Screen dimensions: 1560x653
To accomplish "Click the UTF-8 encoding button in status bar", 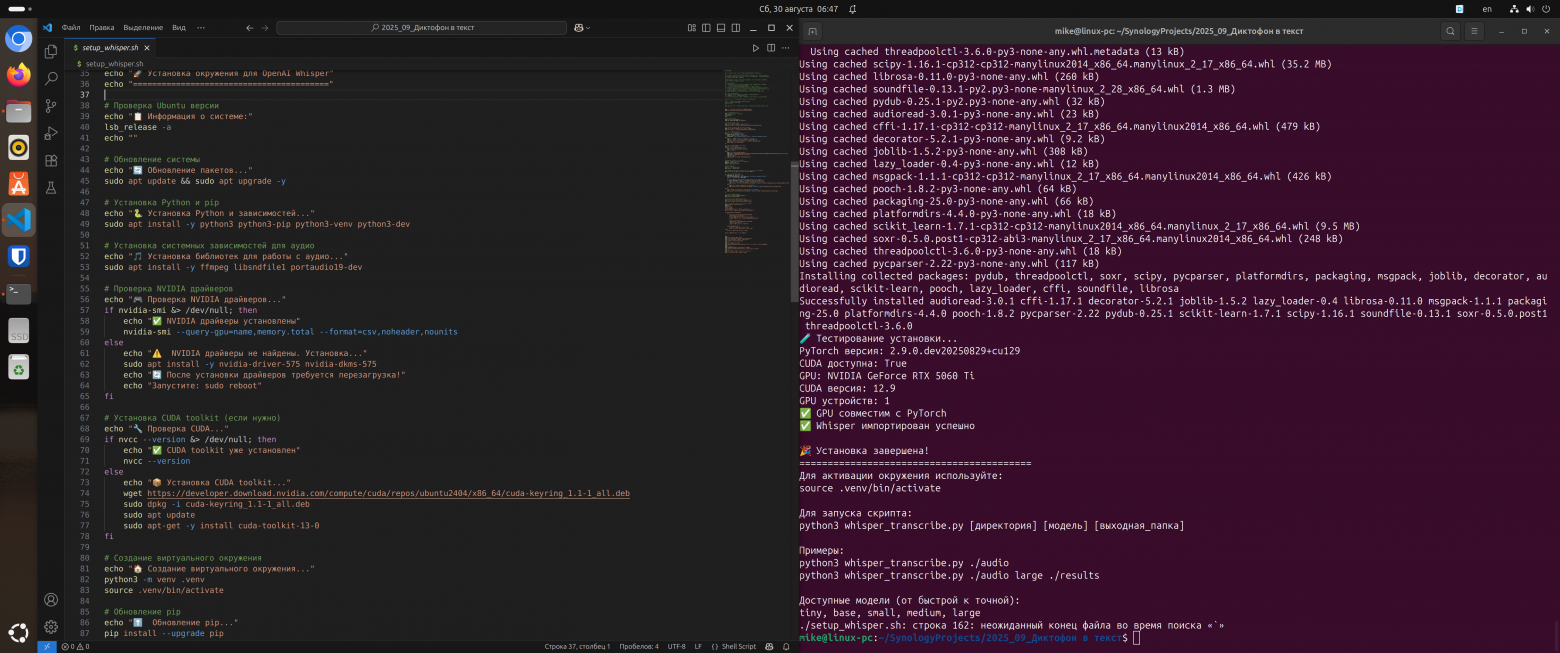I will (x=676, y=646).
